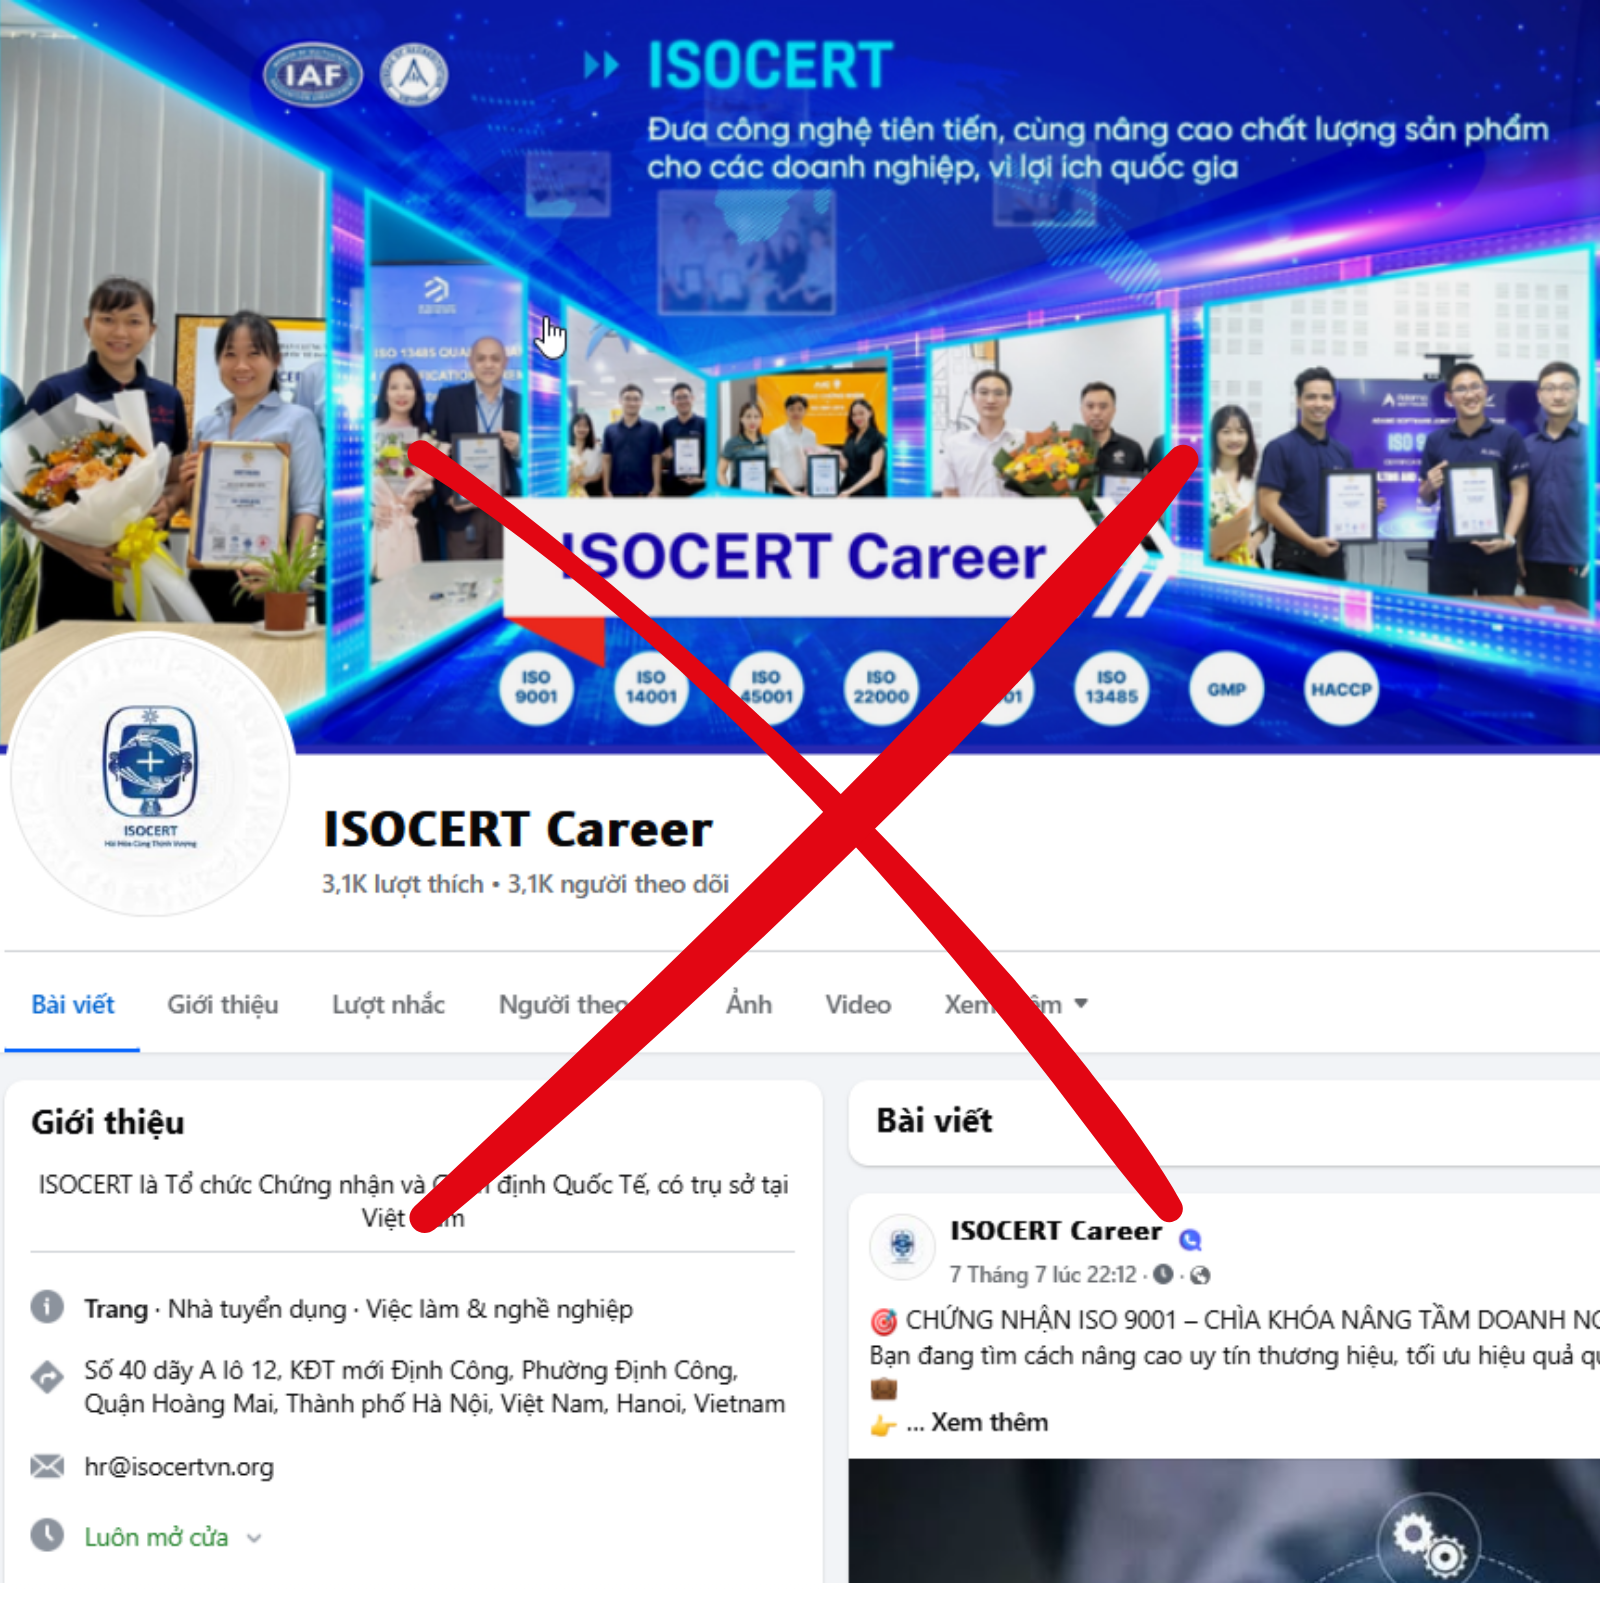Click the clock opening hours icon
The width and height of the screenshot is (1600, 1600).
[47, 1535]
